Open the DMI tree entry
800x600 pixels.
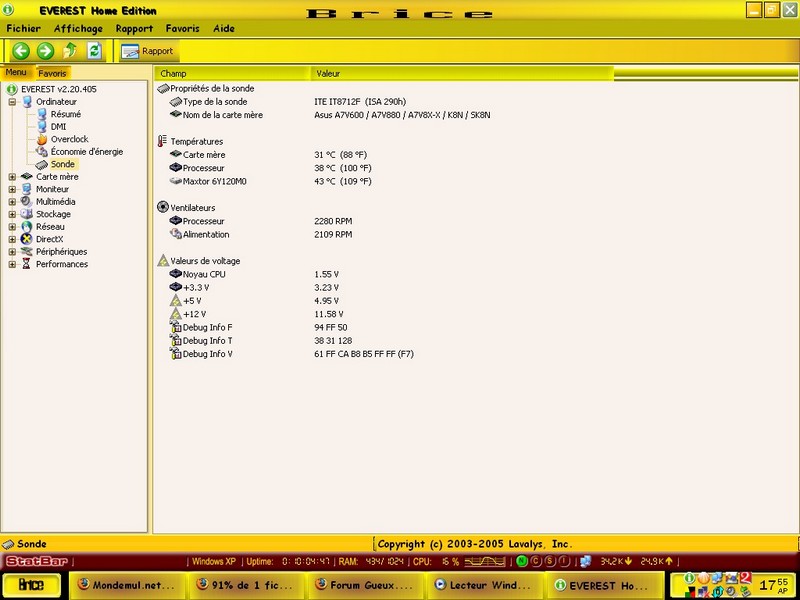[x=58, y=127]
